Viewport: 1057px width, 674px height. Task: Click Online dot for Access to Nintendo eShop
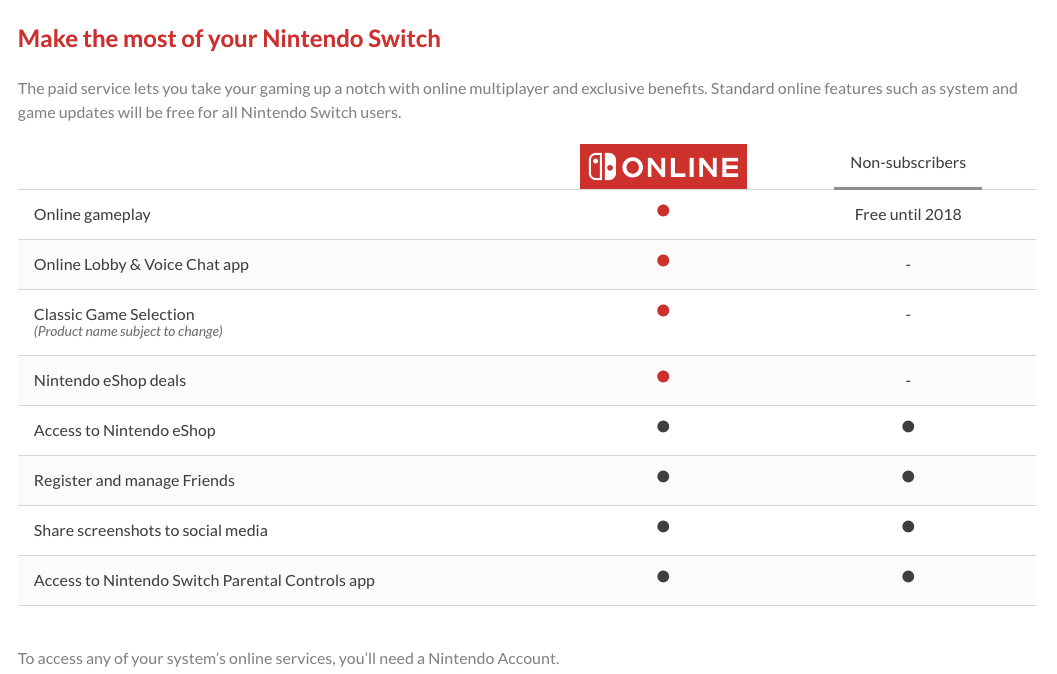663,427
